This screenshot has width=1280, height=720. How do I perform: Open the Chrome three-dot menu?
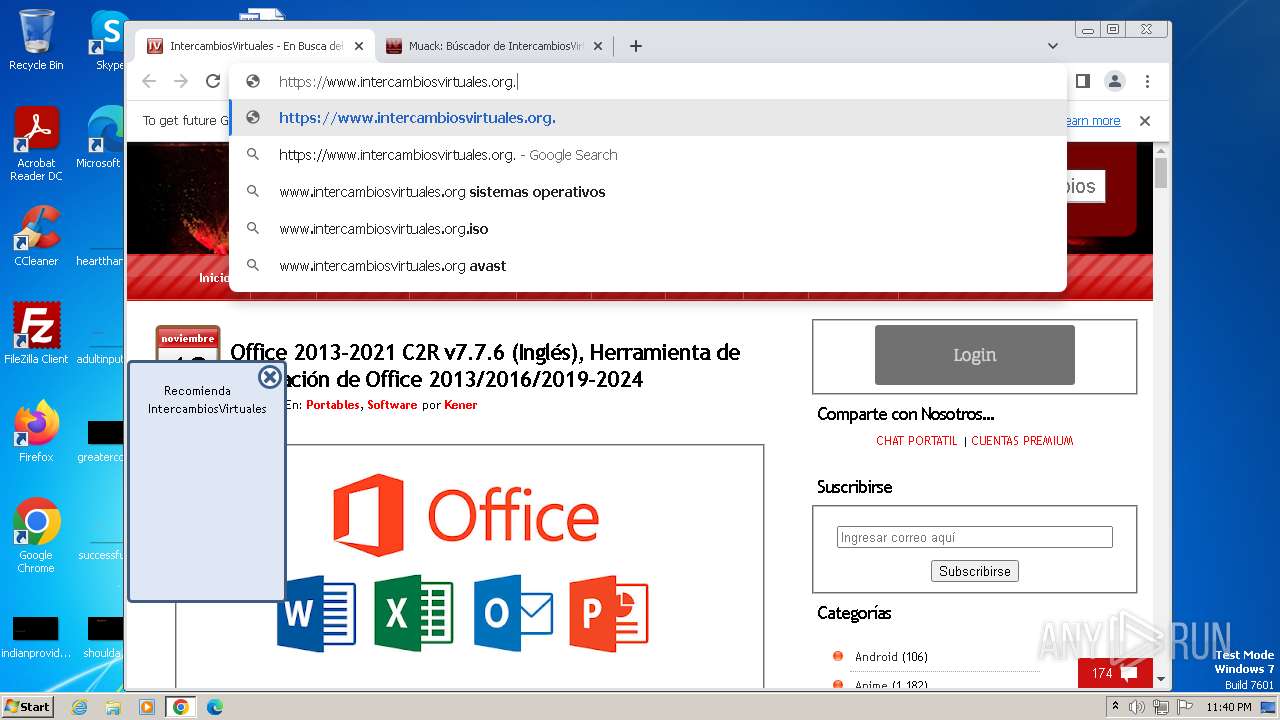[1147, 81]
